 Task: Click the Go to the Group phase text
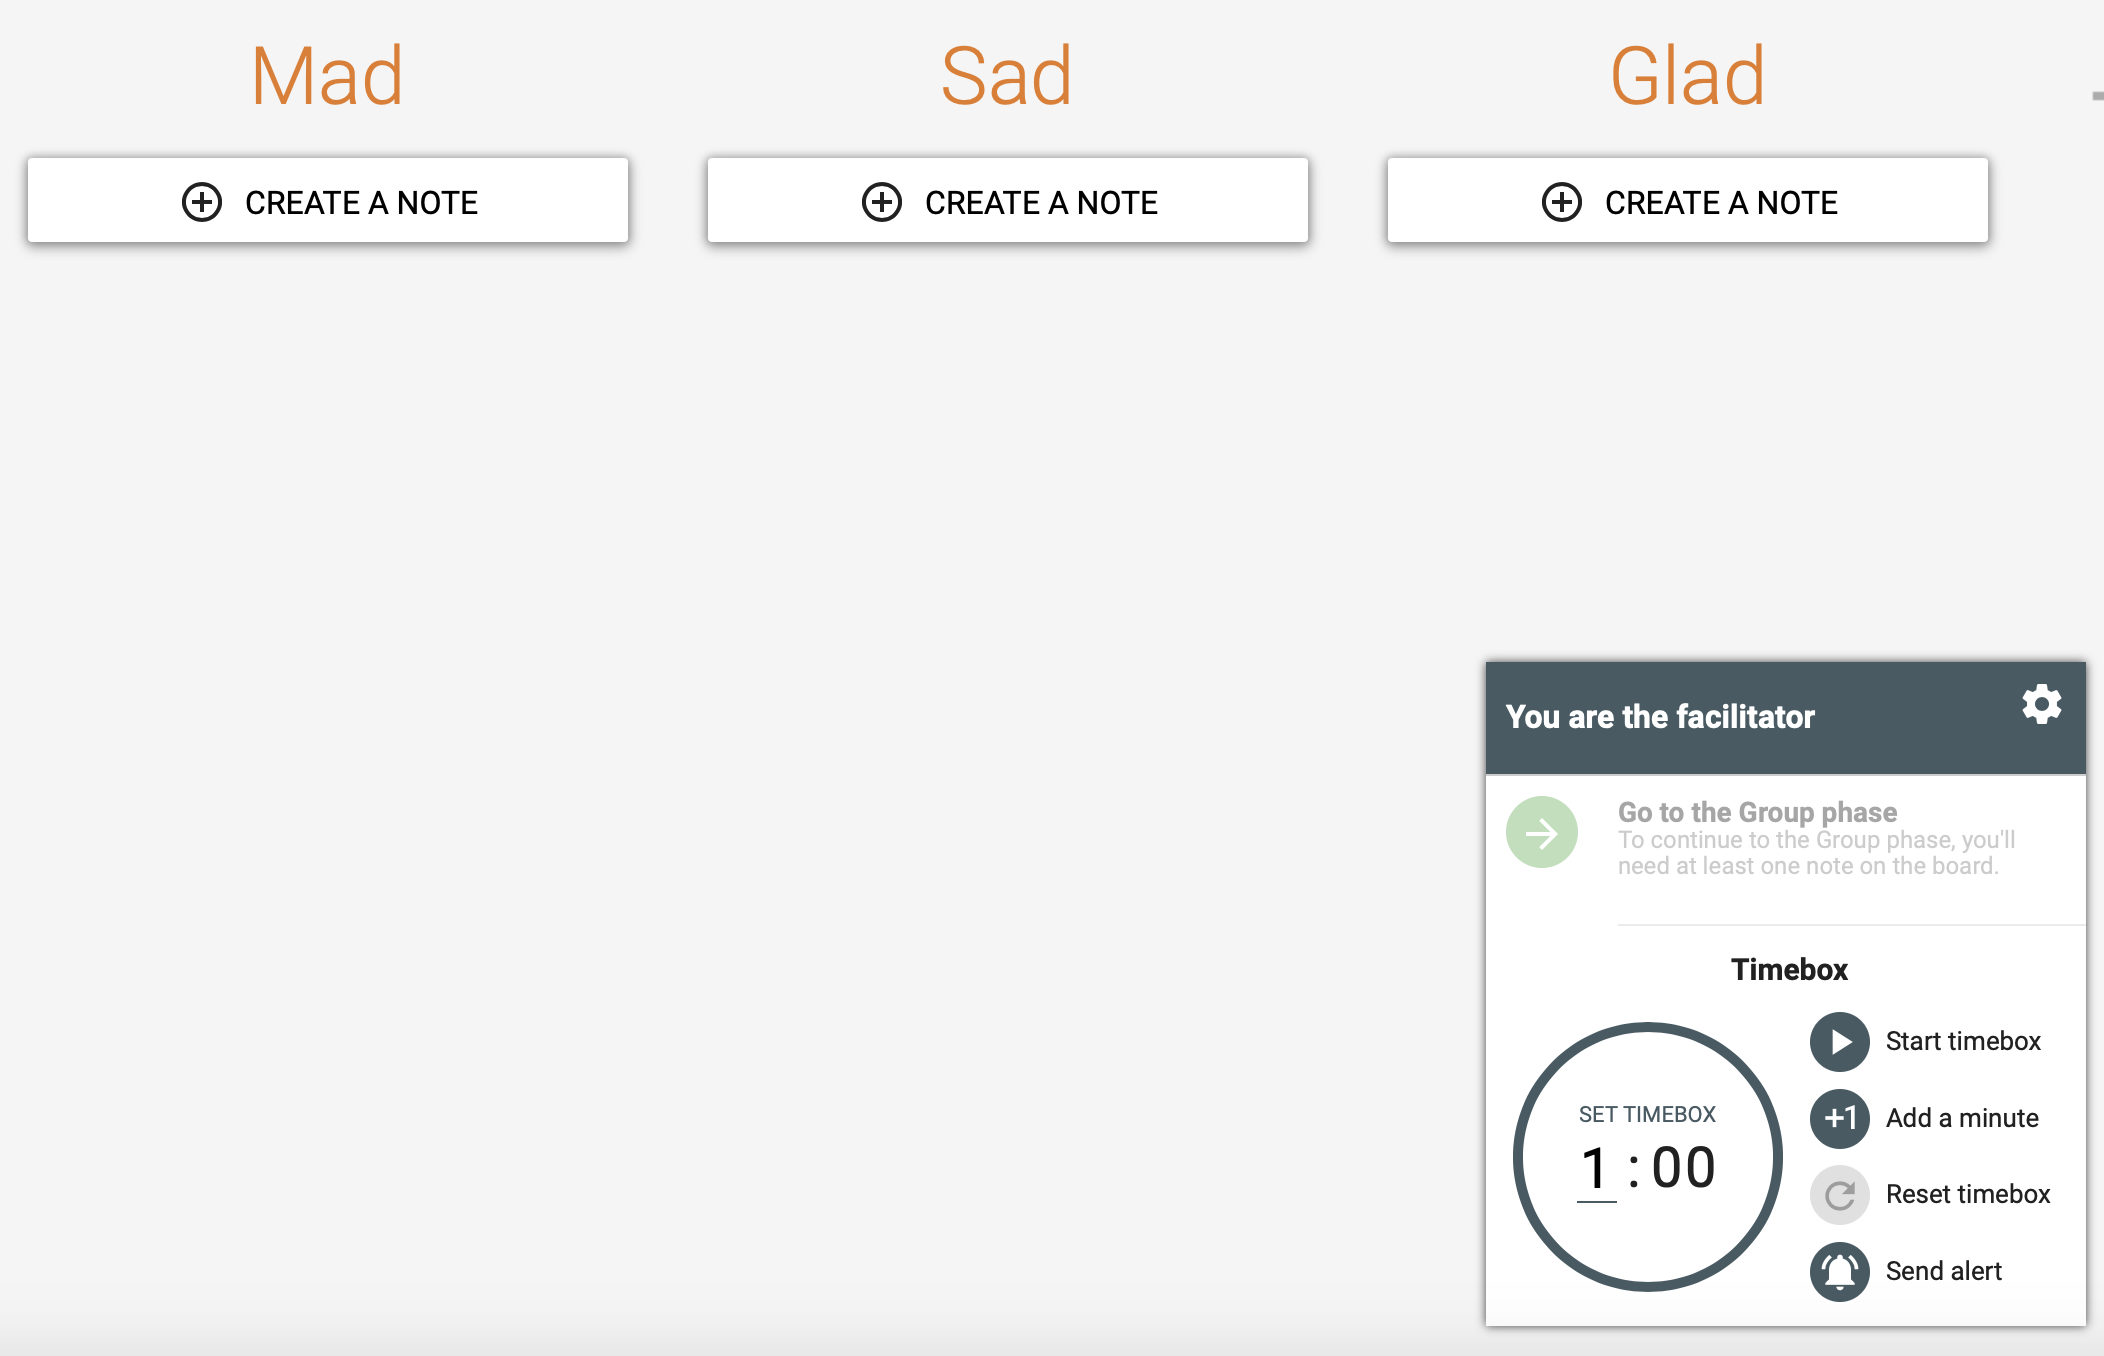click(1758, 812)
